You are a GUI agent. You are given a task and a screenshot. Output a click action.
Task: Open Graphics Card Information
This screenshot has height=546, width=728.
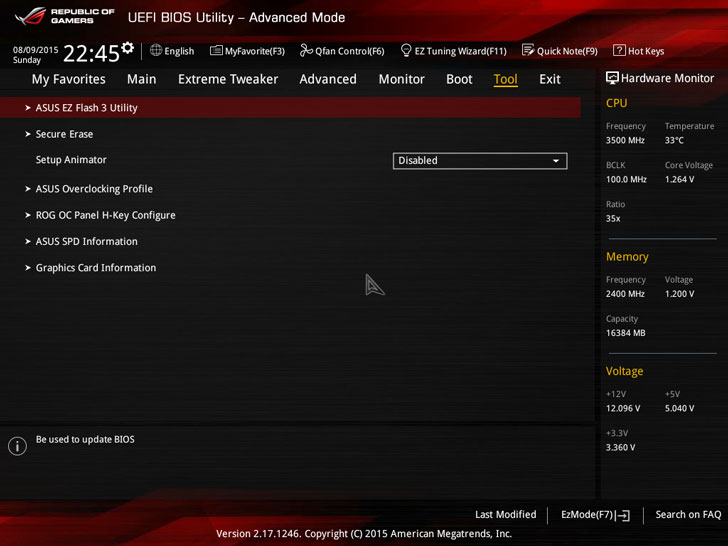pyautogui.click(x=96, y=268)
